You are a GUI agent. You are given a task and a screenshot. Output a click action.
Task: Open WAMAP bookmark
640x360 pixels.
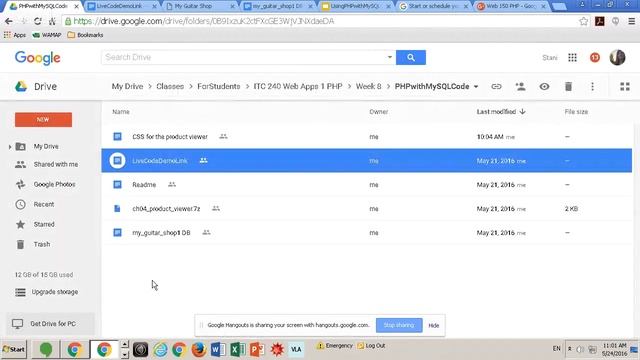pos(47,35)
